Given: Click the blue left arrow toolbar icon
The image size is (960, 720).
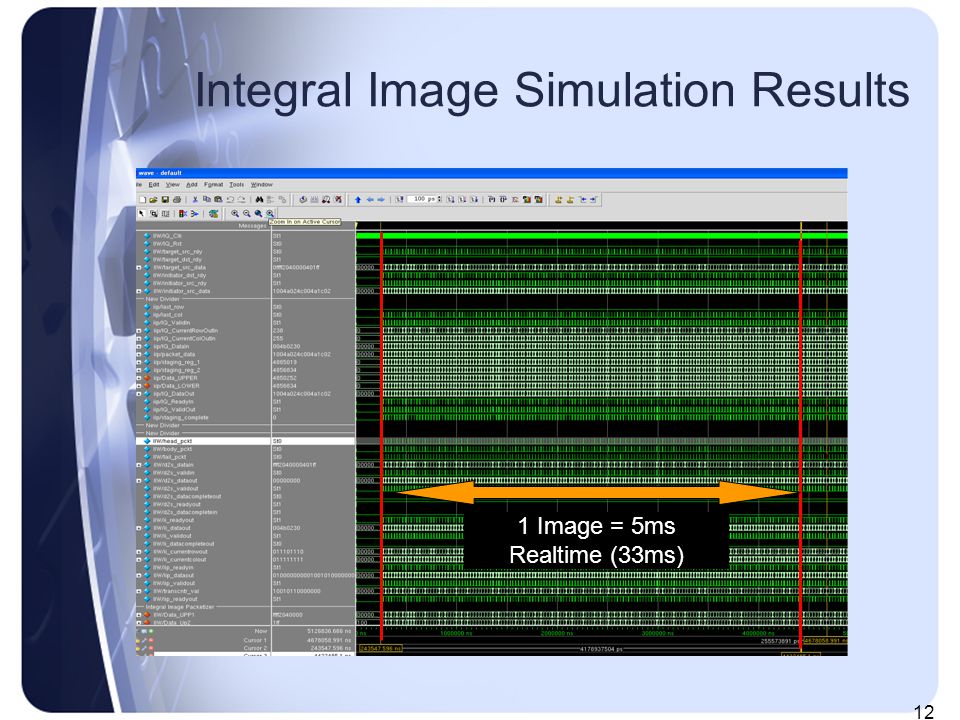Looking at the screenshot, I should (x=370, y=200).
